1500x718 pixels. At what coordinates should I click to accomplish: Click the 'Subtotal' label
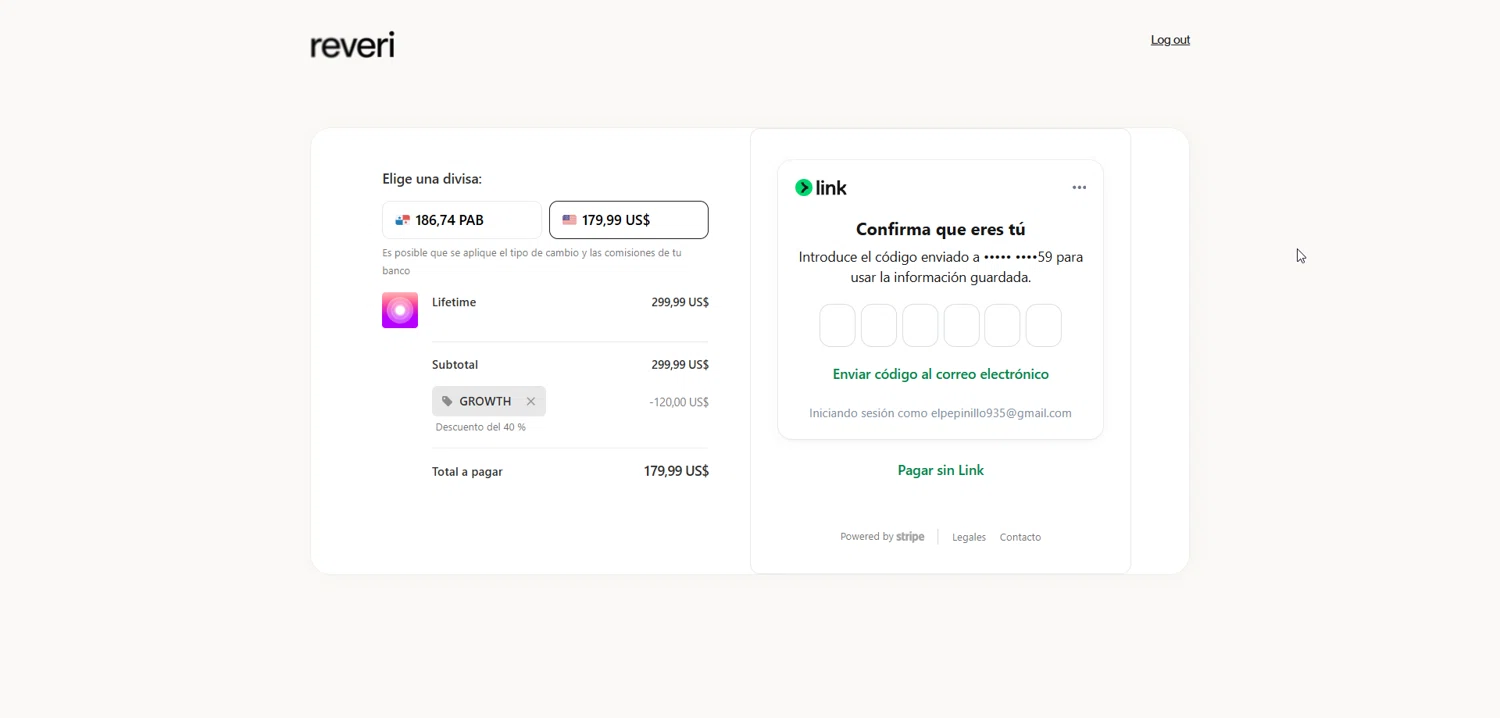click(455, 365)
